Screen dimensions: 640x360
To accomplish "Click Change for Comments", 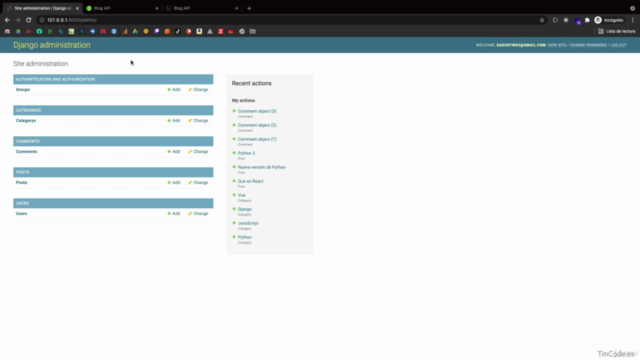I will coord(198,151).
